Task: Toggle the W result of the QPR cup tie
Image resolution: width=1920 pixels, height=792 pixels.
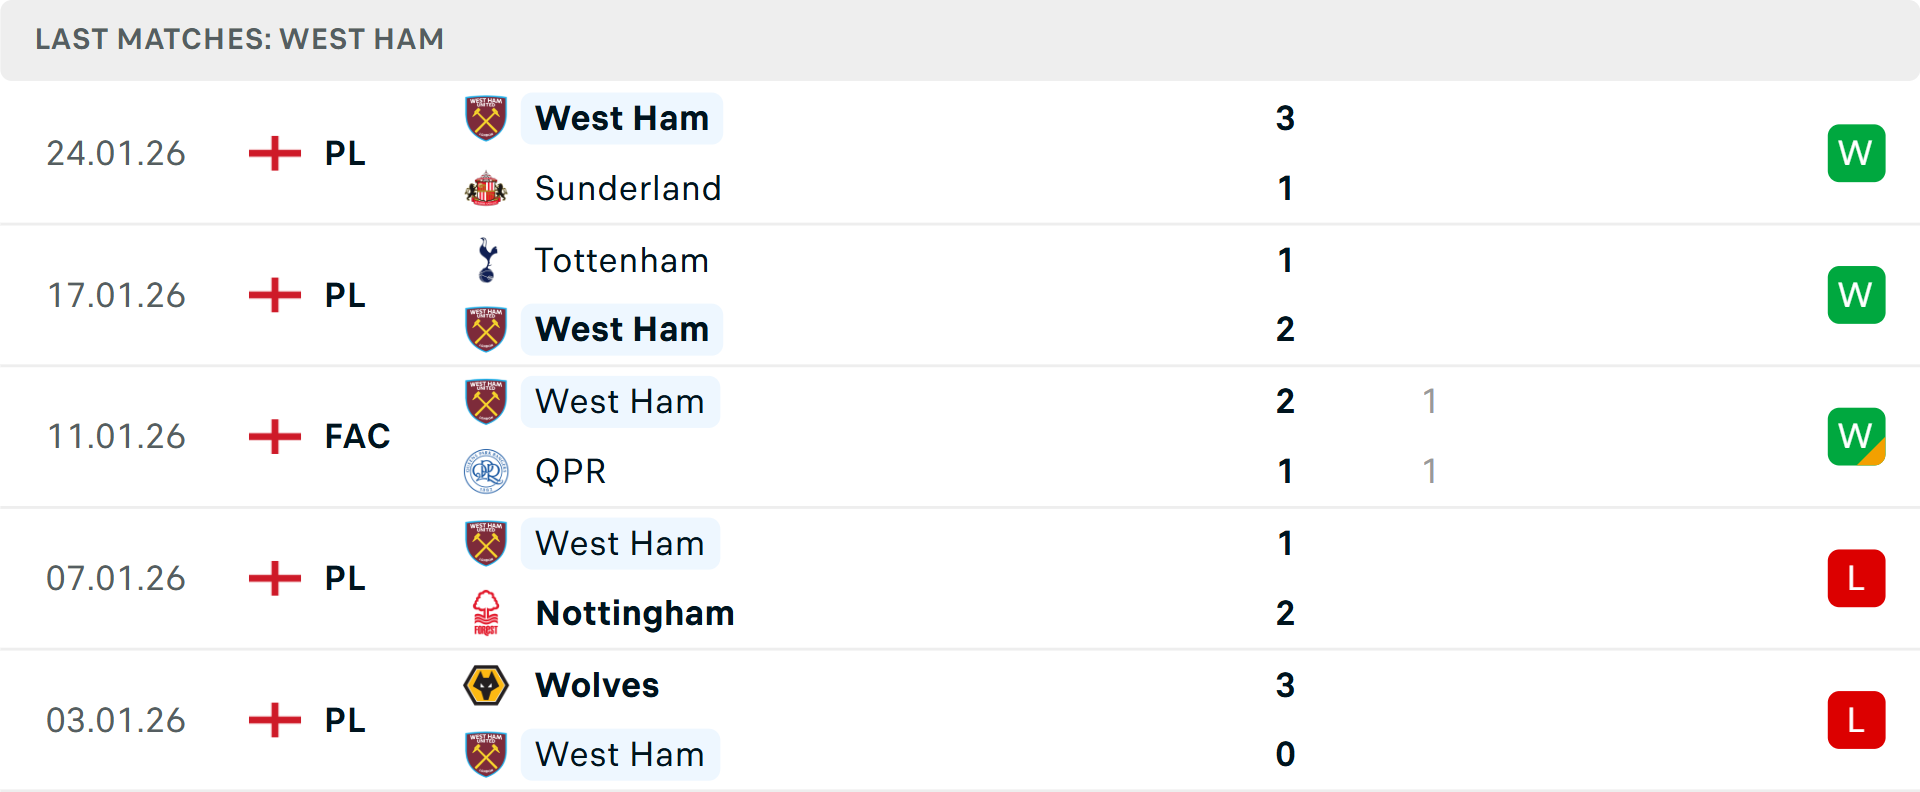Action: coord(1856,435)
